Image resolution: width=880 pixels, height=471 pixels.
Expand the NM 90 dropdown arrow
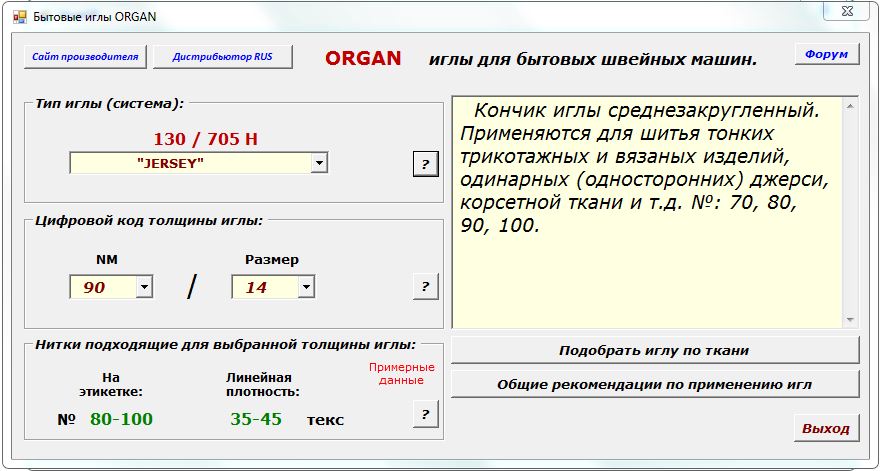click(144, 287)
